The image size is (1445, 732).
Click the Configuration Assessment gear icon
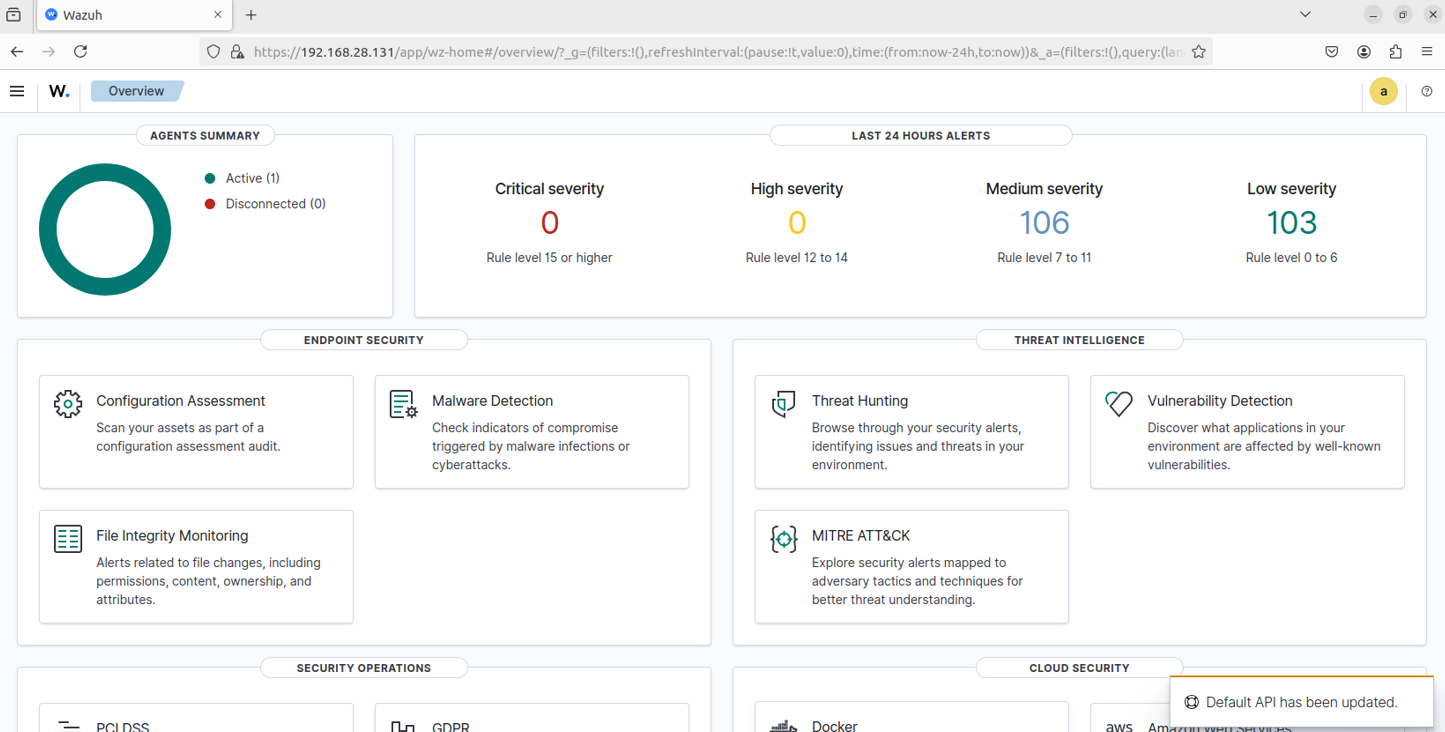[x=68, y=404]
